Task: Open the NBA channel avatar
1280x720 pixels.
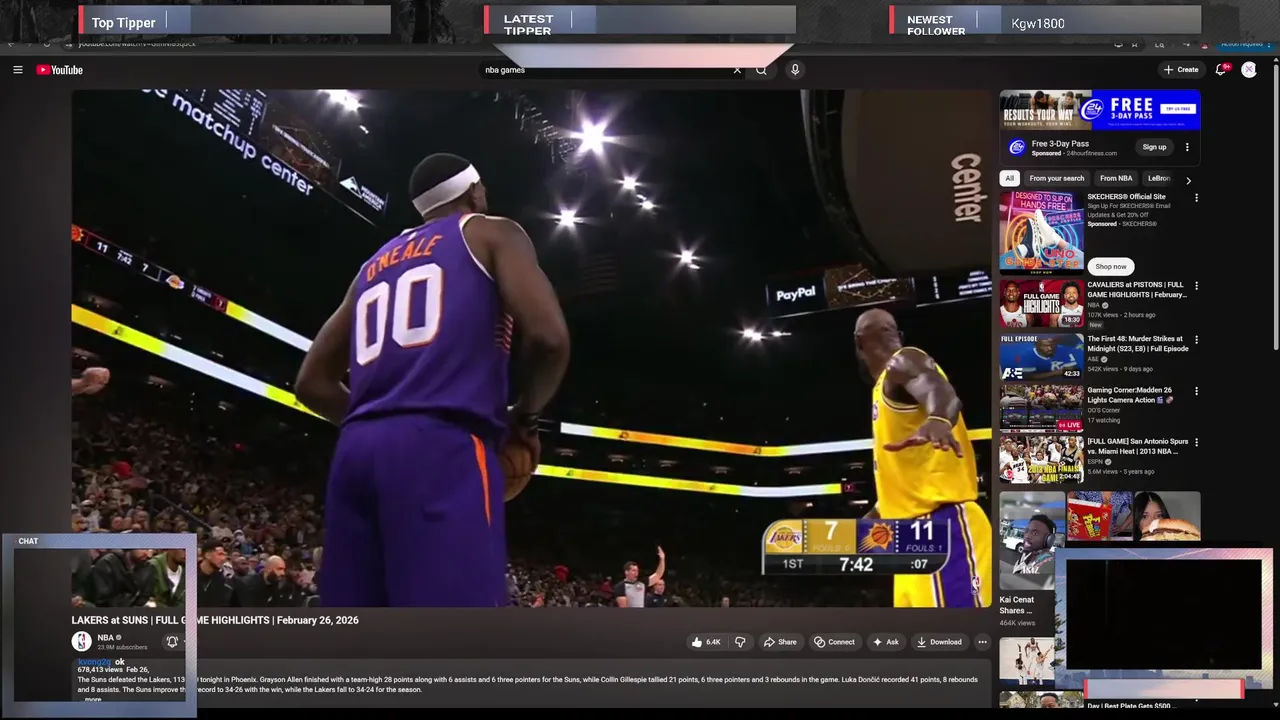Action: pyautogui.click(x=81, y=642)
